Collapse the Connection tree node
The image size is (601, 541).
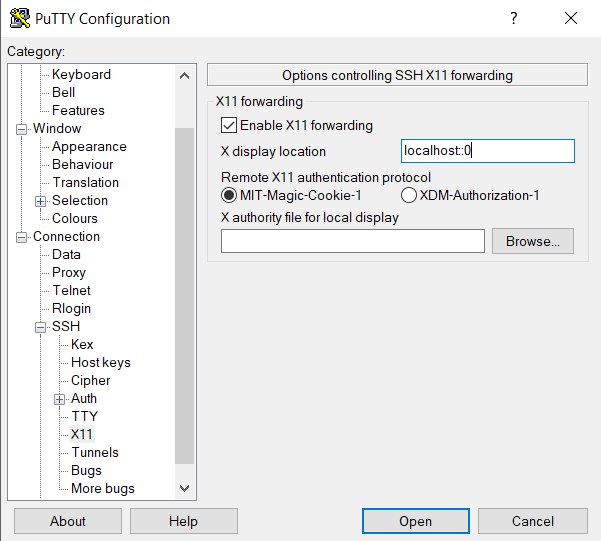pos(22,237)
